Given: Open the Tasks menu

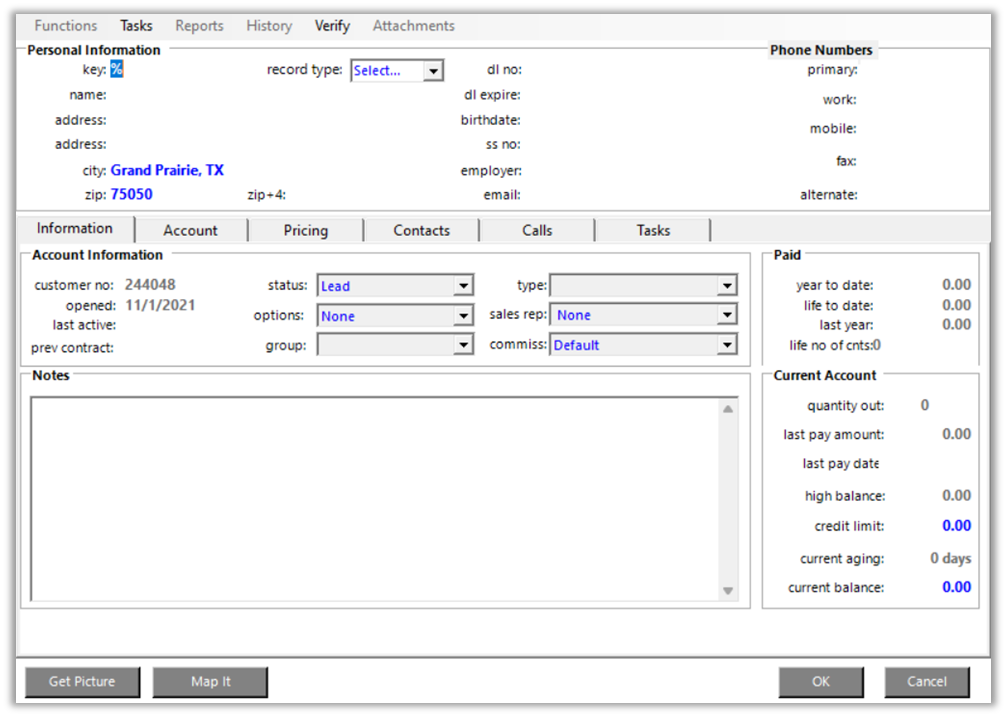Looking at the screenshot, I should tap(136, 26).
